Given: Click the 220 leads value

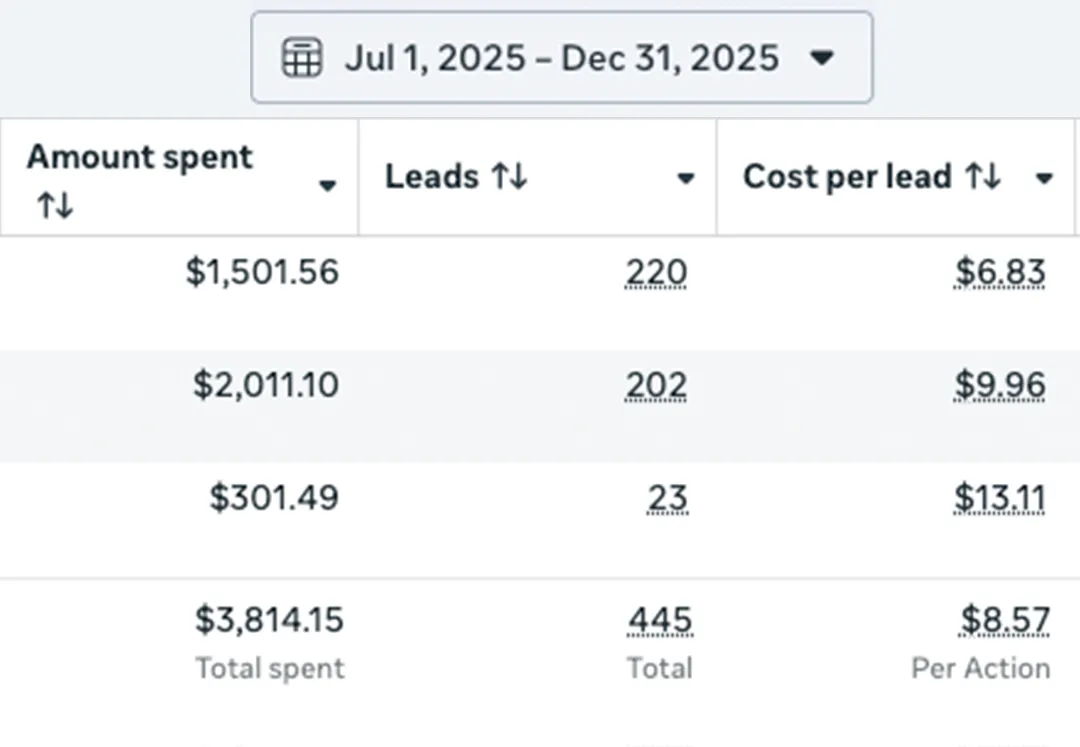Looking at the screenshot, I should (x=656, y=272).
